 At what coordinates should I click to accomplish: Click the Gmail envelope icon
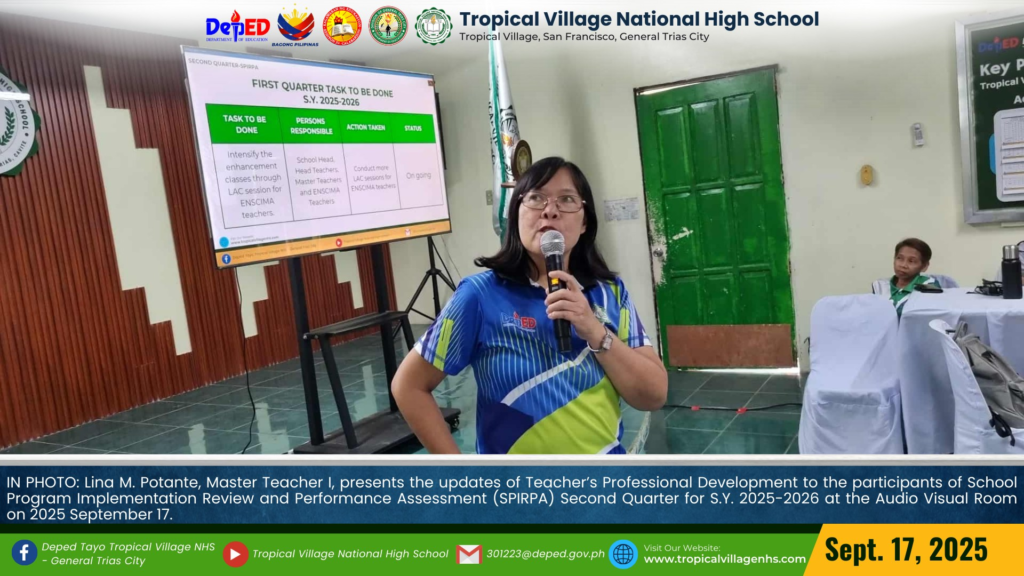(x=468, y=554)
